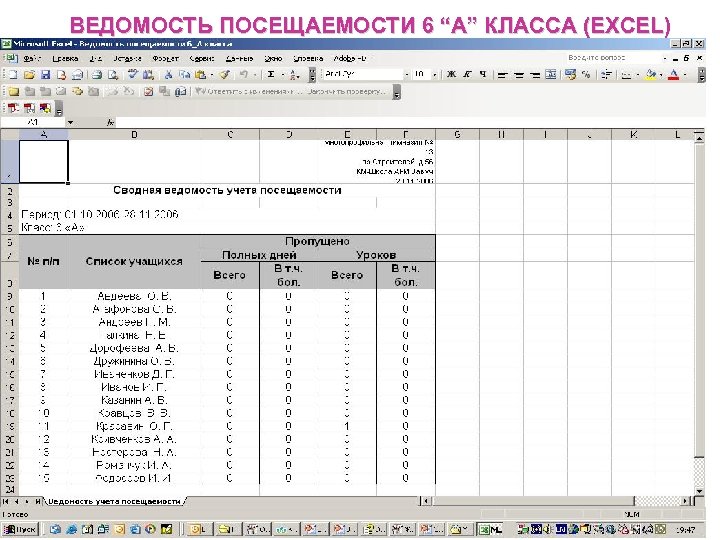Expand the Borders dropdown arrow
Viewport: 720px width, 540px height.
[x=637, y=74]
